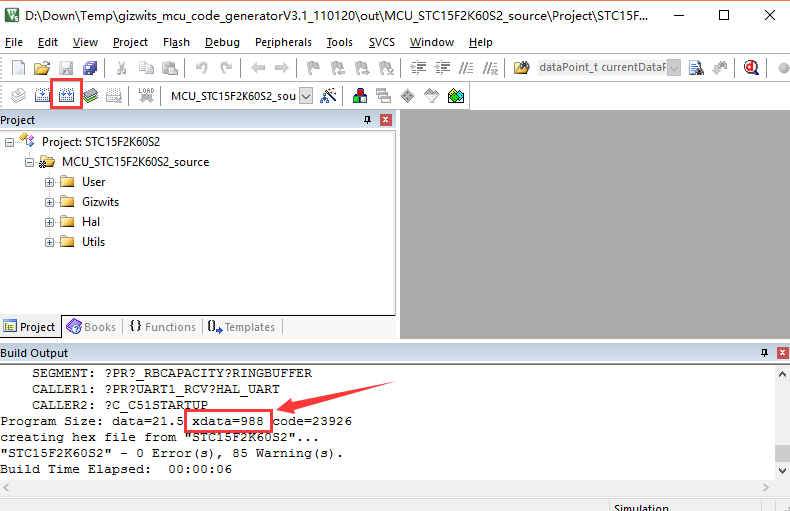
Task: Collapse the MCU_STC15F2K60S2_source target node
Action: (x=30, y=162)
